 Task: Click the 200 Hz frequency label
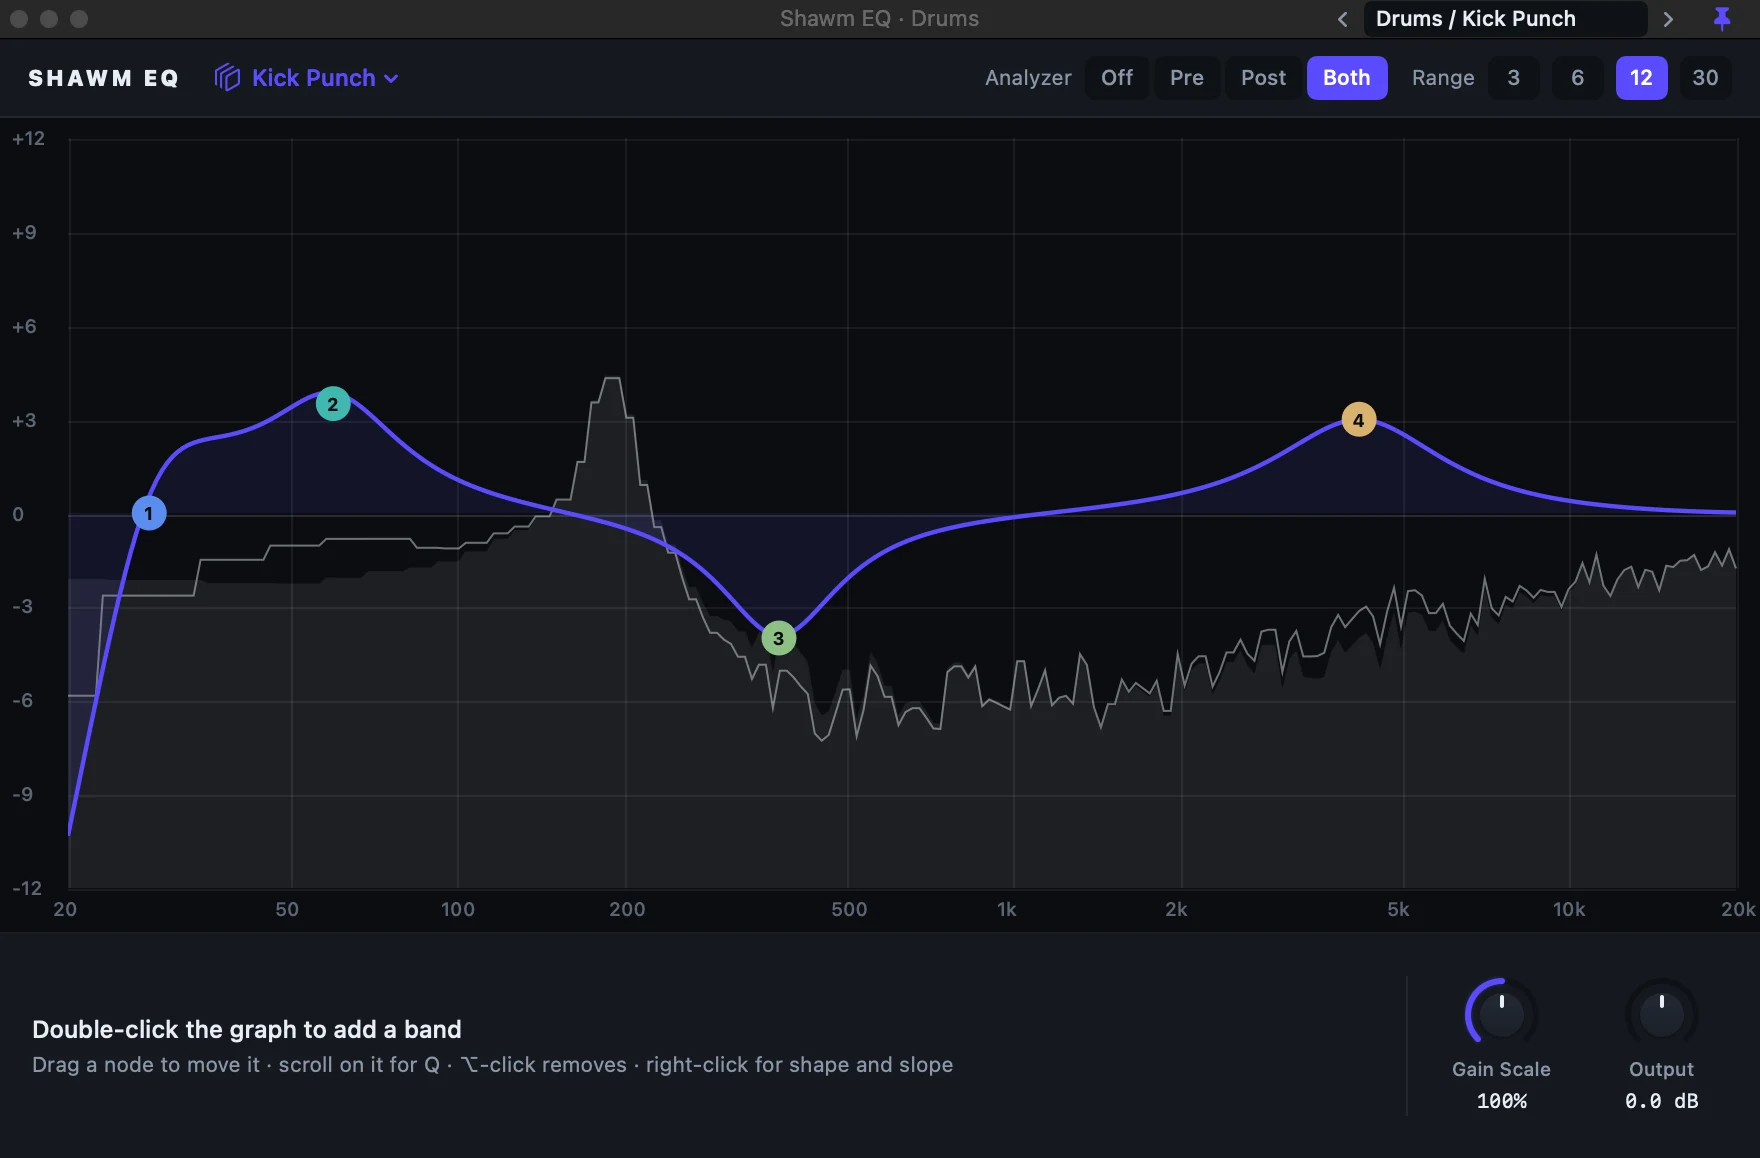627,909
